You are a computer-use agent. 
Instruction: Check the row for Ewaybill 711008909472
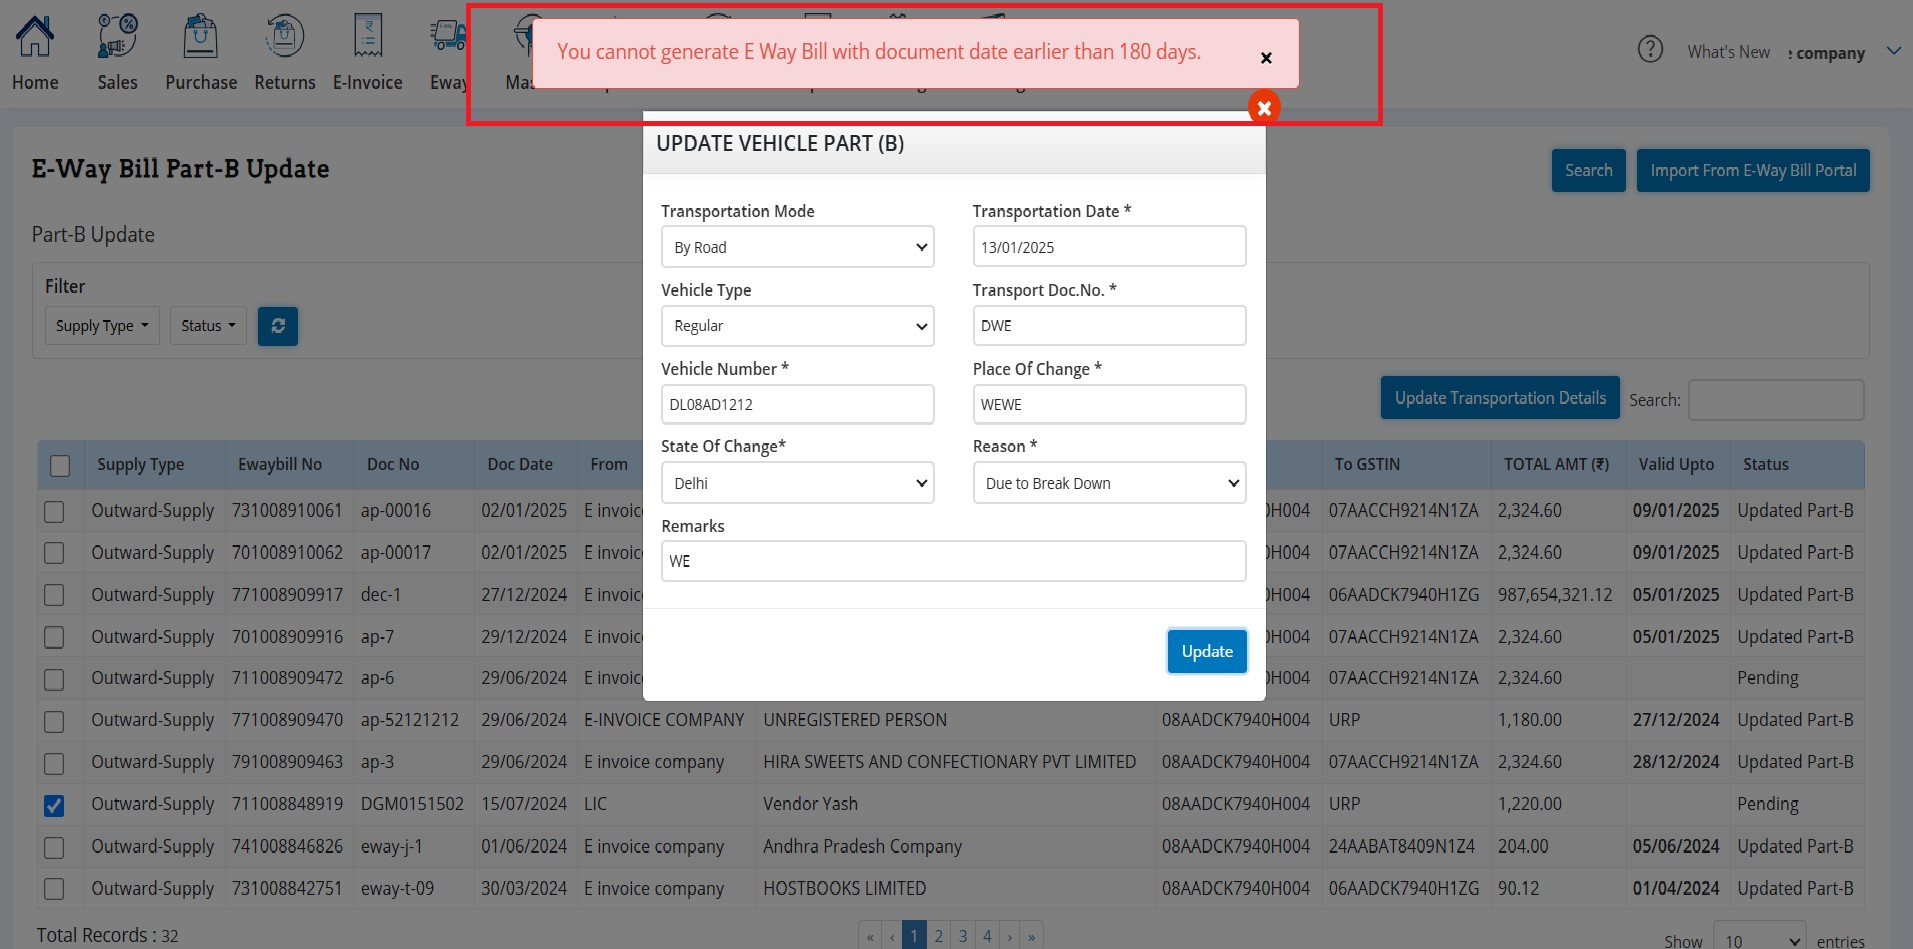54,679
